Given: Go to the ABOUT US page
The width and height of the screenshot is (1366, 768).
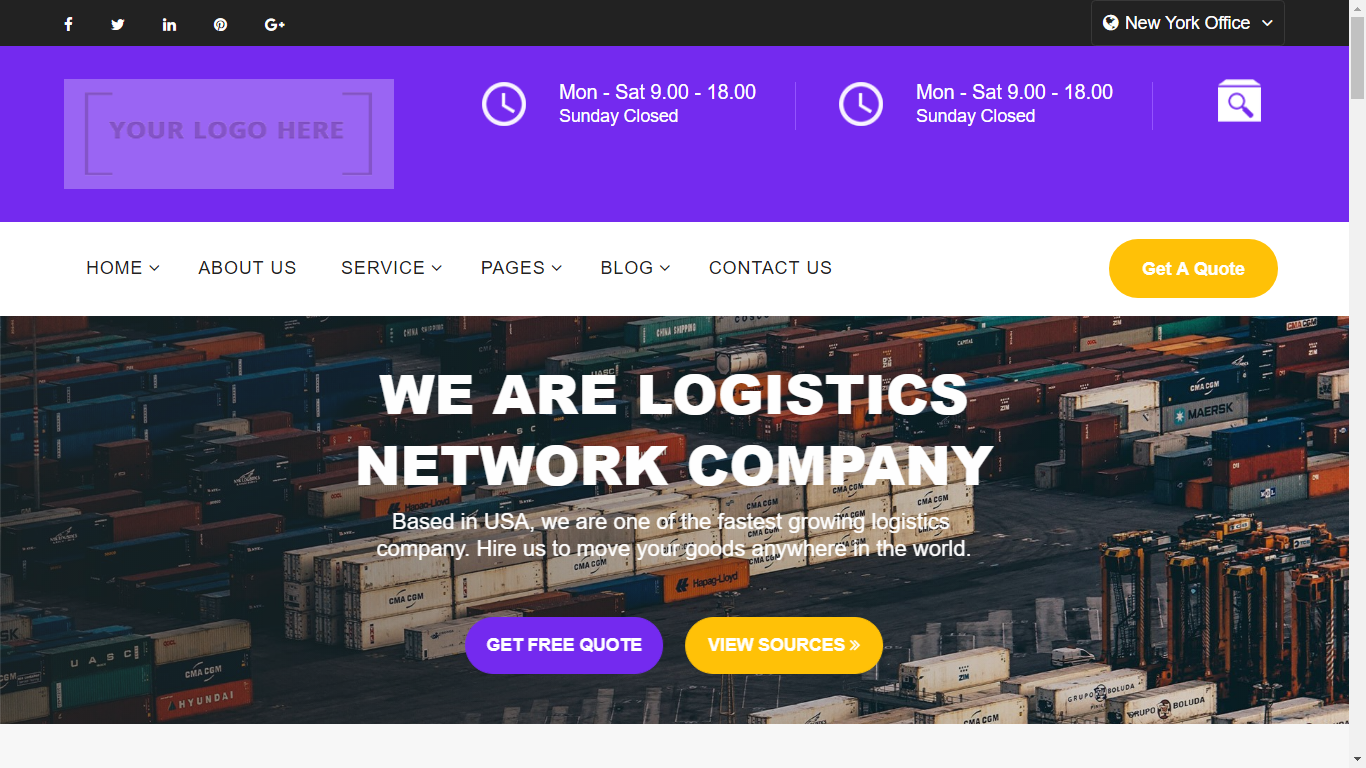Looking at the screenshot, I should coord(247,268).
